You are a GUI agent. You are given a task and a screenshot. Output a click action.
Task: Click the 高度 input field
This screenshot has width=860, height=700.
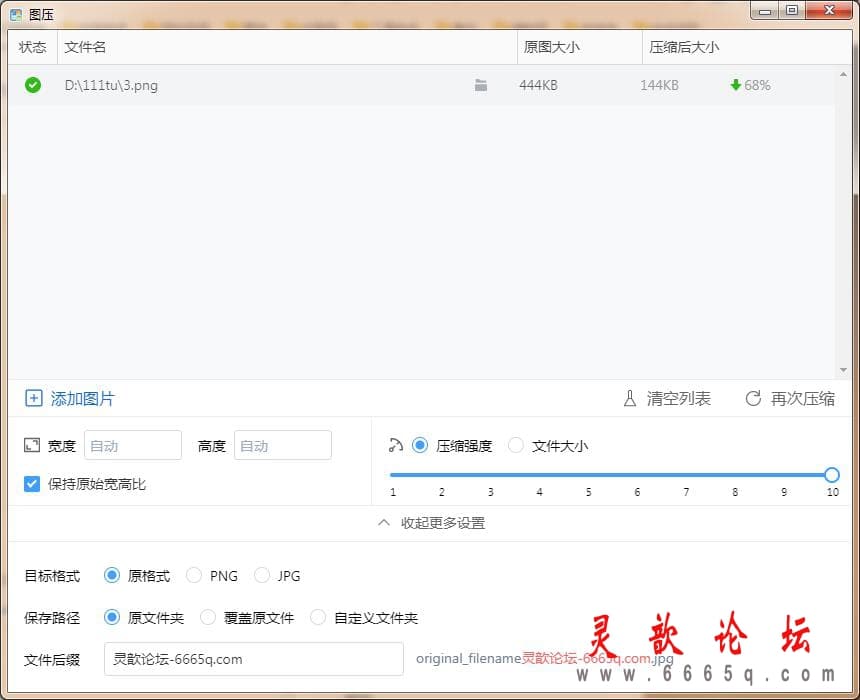coord(282,445)
